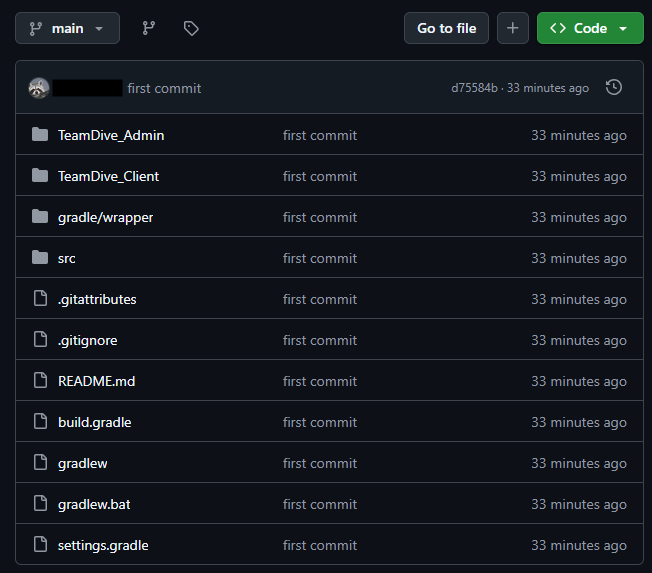Open the gradlew.bat file
Viewport: 652px width, 573px height.
click(94, 504)
